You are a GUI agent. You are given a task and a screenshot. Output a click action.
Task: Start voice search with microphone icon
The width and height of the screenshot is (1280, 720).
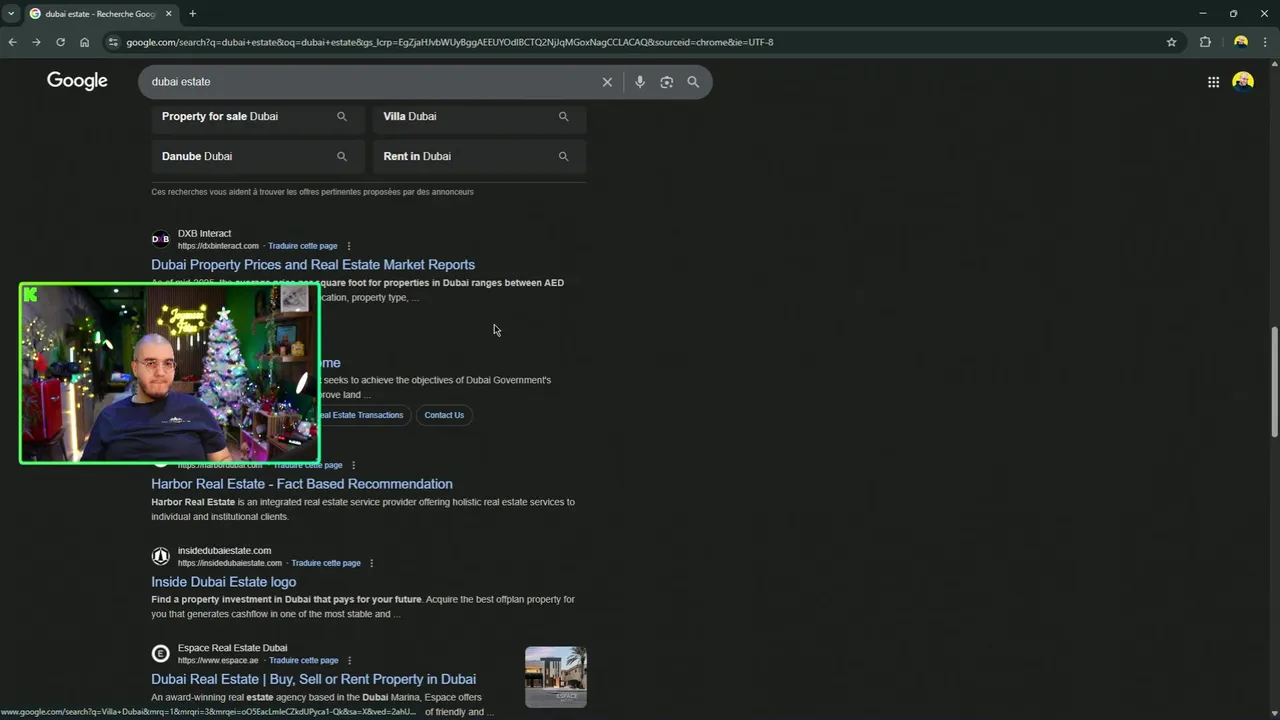tap(640, 82)
